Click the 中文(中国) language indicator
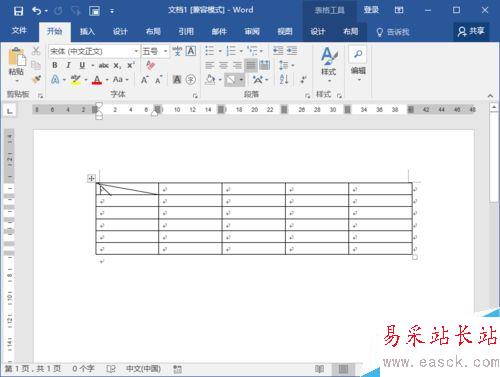 pos(143,369)
